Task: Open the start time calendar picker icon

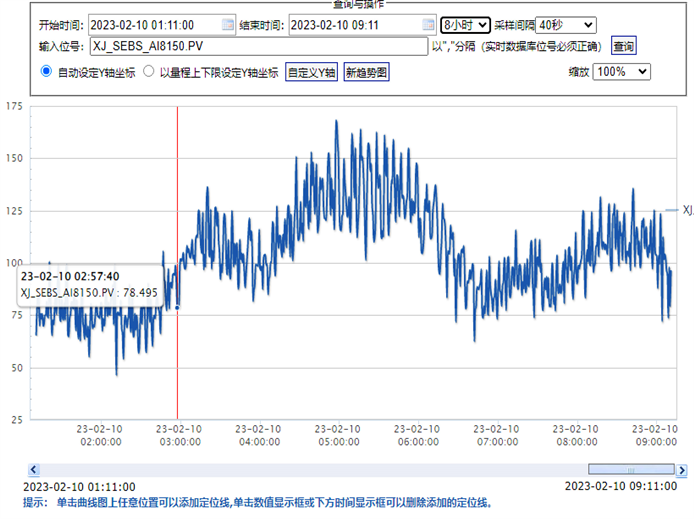Action: pyautogui.click(x=228, y=25)
